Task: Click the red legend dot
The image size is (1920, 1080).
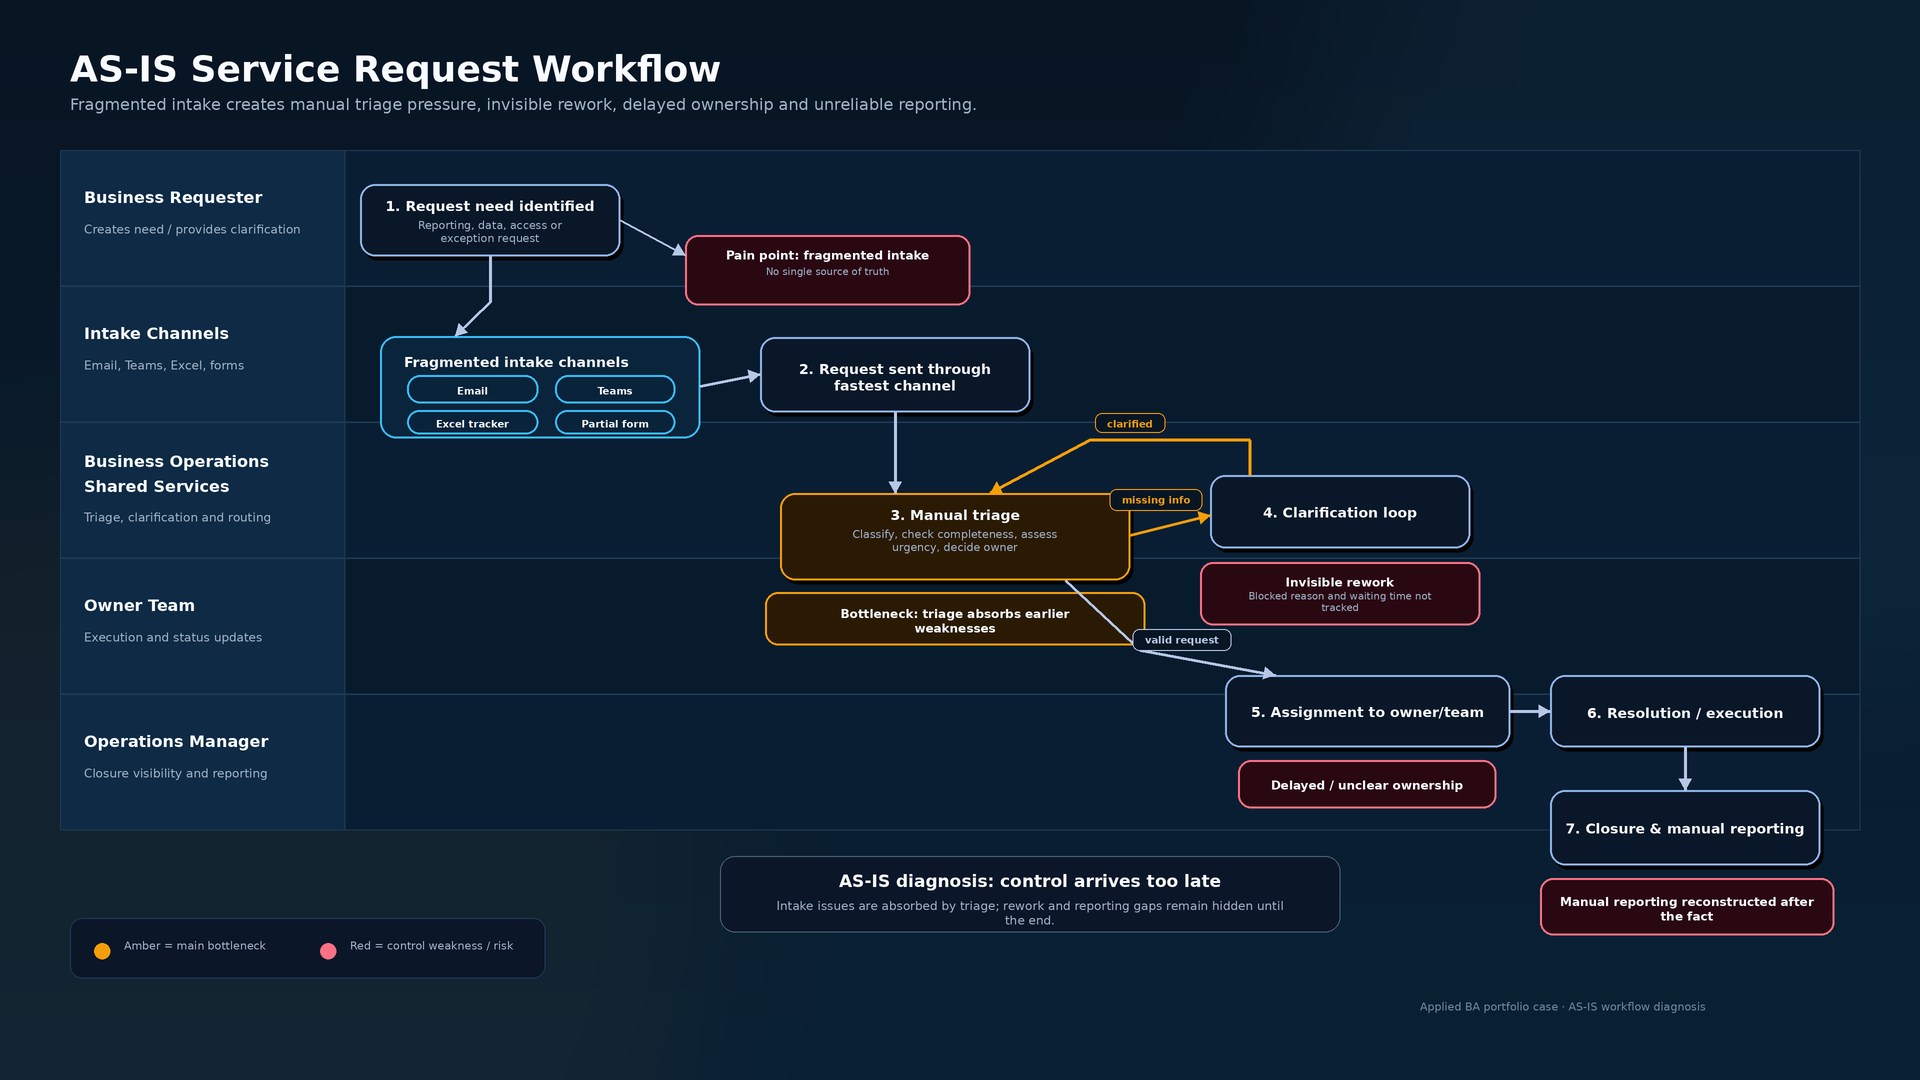Action: (x=328, y=951)
